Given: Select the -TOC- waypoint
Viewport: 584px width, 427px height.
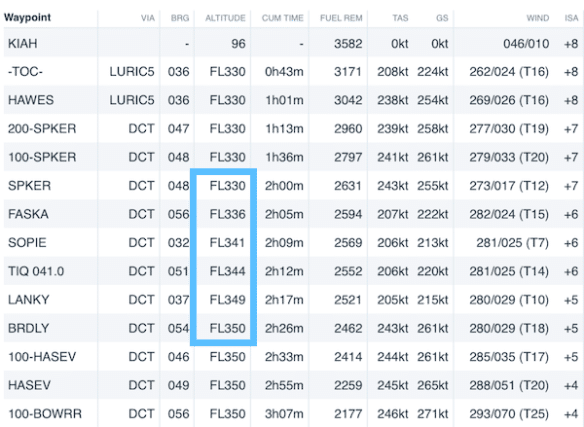Looking at the screenshot, I should (25, 72).
